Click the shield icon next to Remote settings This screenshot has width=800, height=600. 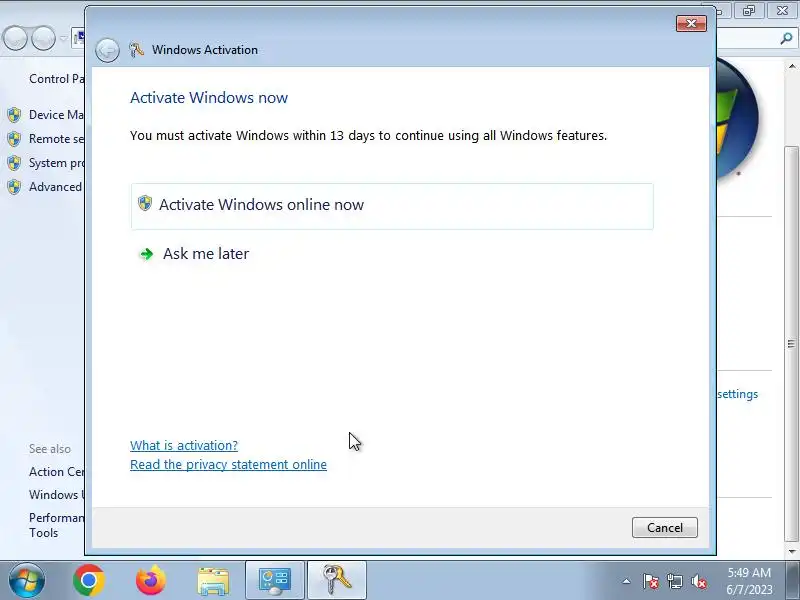[x=14, y=139]
